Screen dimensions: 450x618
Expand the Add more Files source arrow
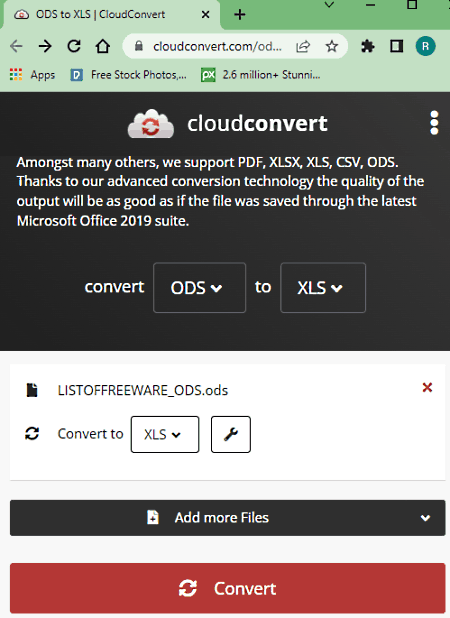point(425,518)
